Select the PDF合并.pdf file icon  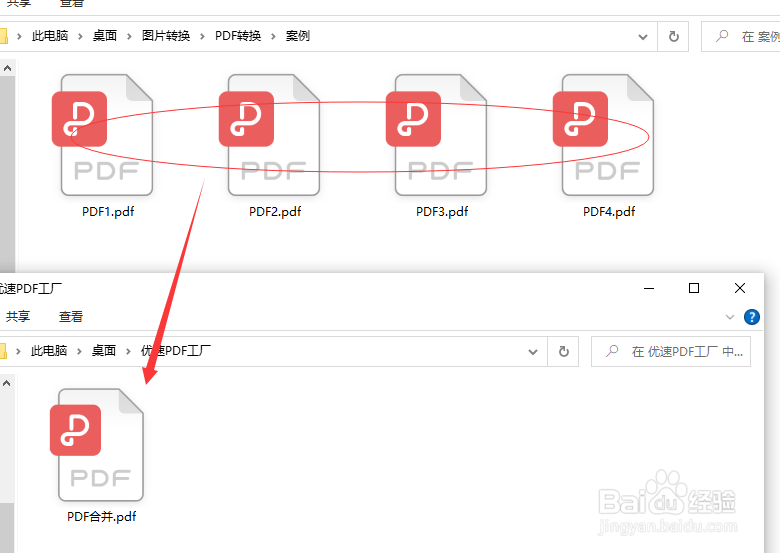click(x=98, y=445)
